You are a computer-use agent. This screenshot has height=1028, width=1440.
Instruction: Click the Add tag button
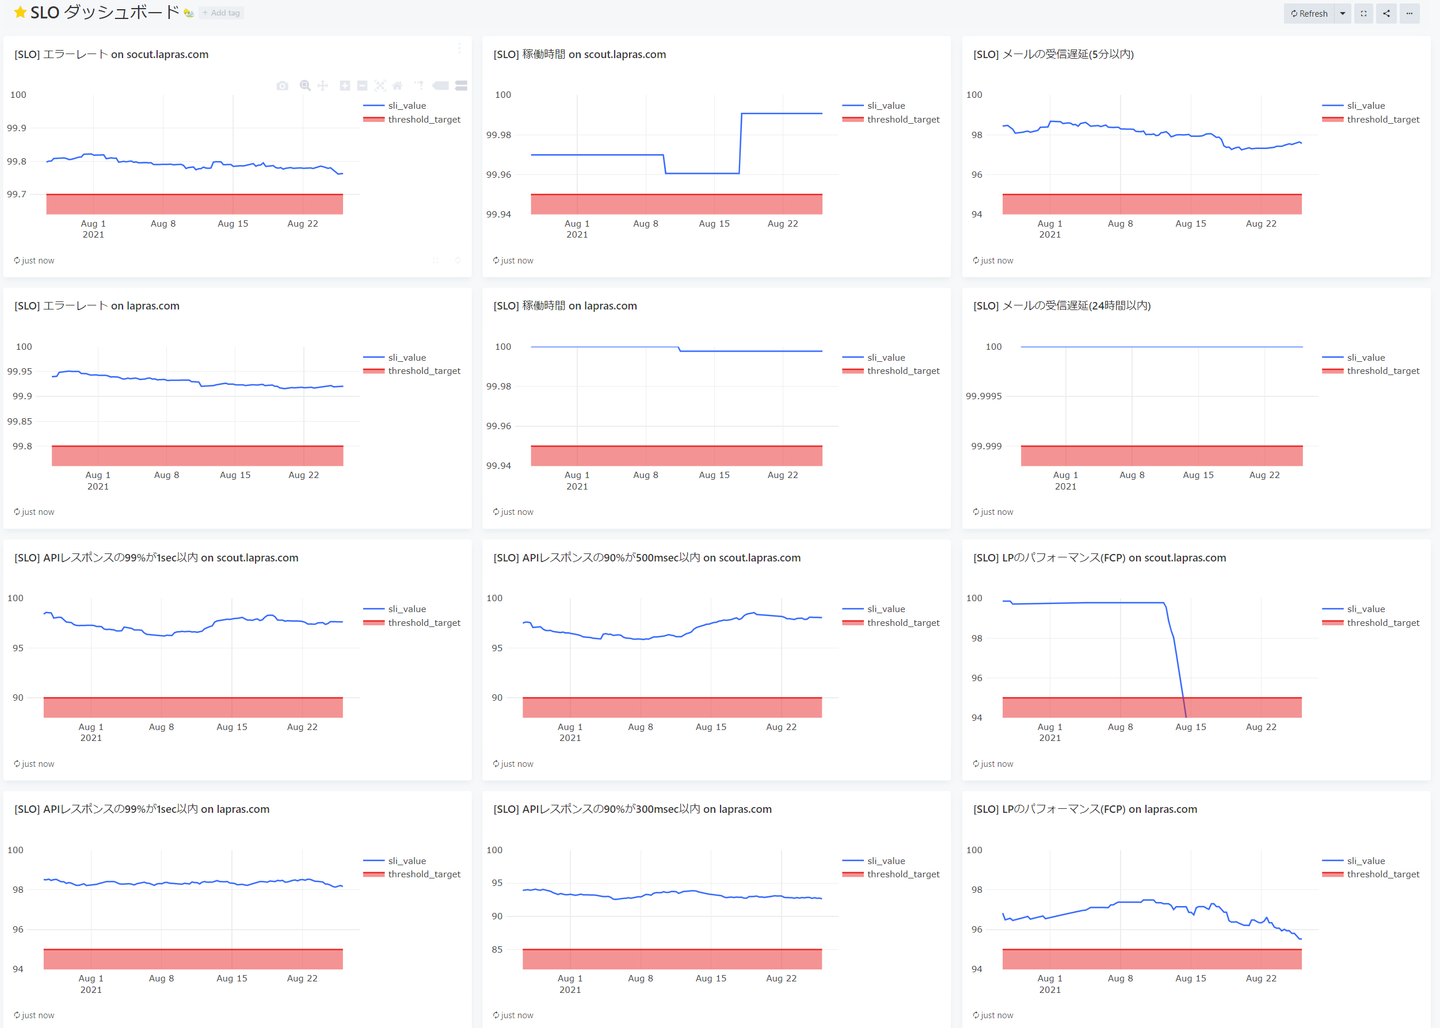point(221,13)
